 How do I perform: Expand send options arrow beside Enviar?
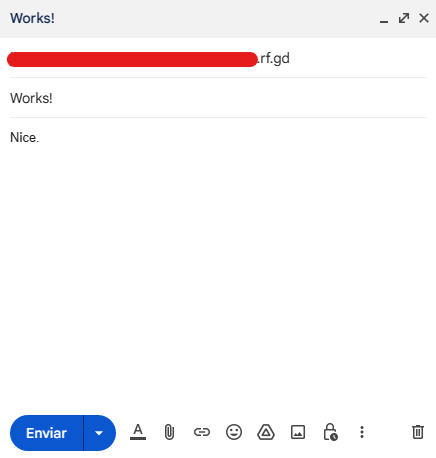tap(99, 433)
